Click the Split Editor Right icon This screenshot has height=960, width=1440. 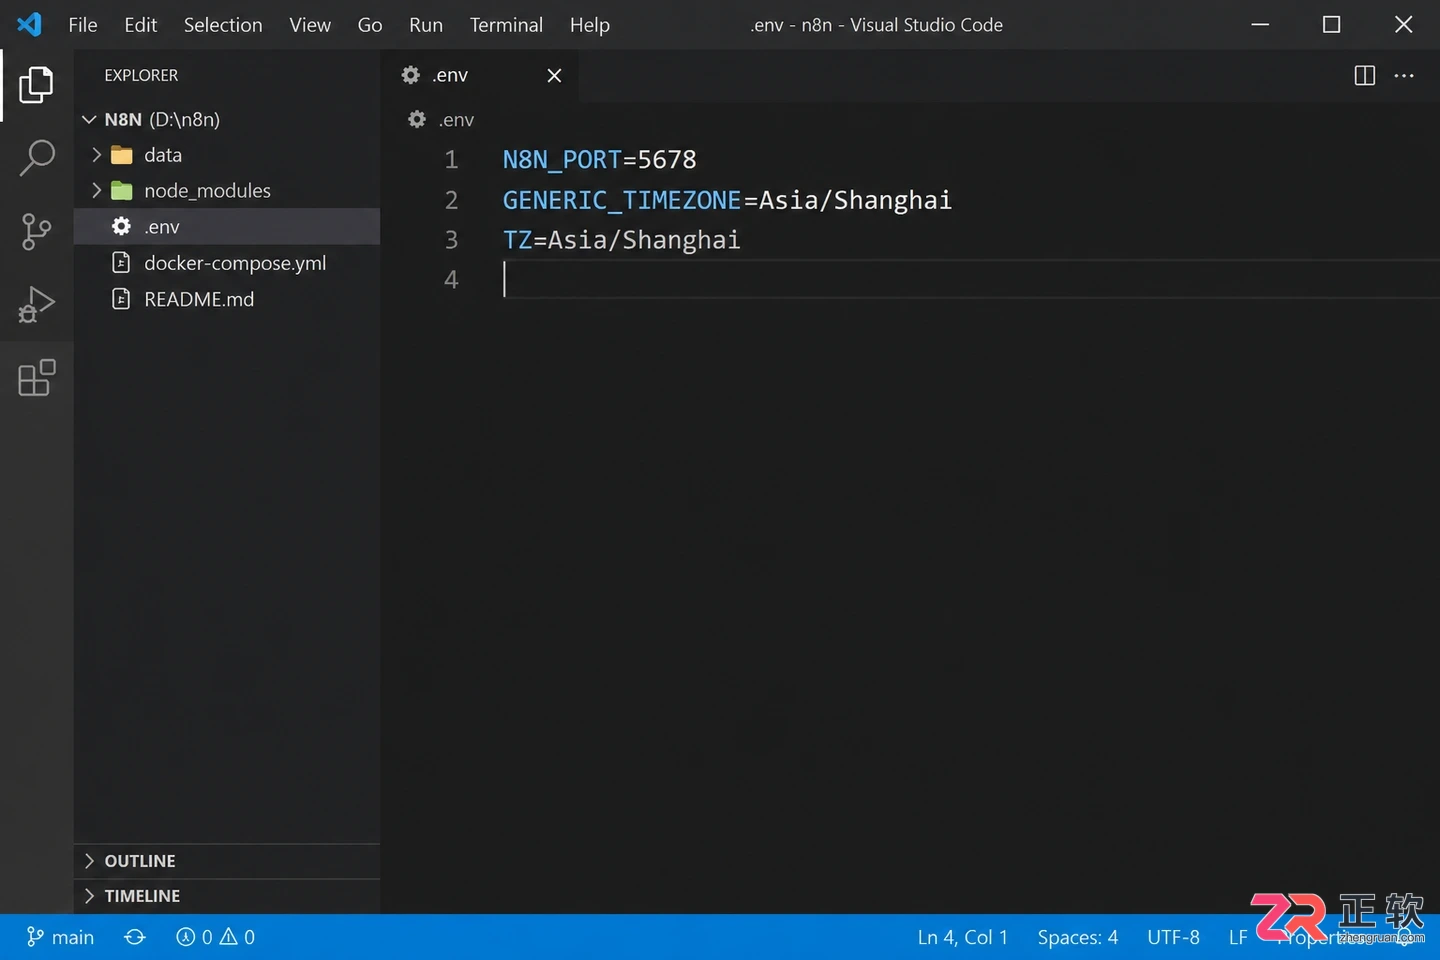point(1364,75)
